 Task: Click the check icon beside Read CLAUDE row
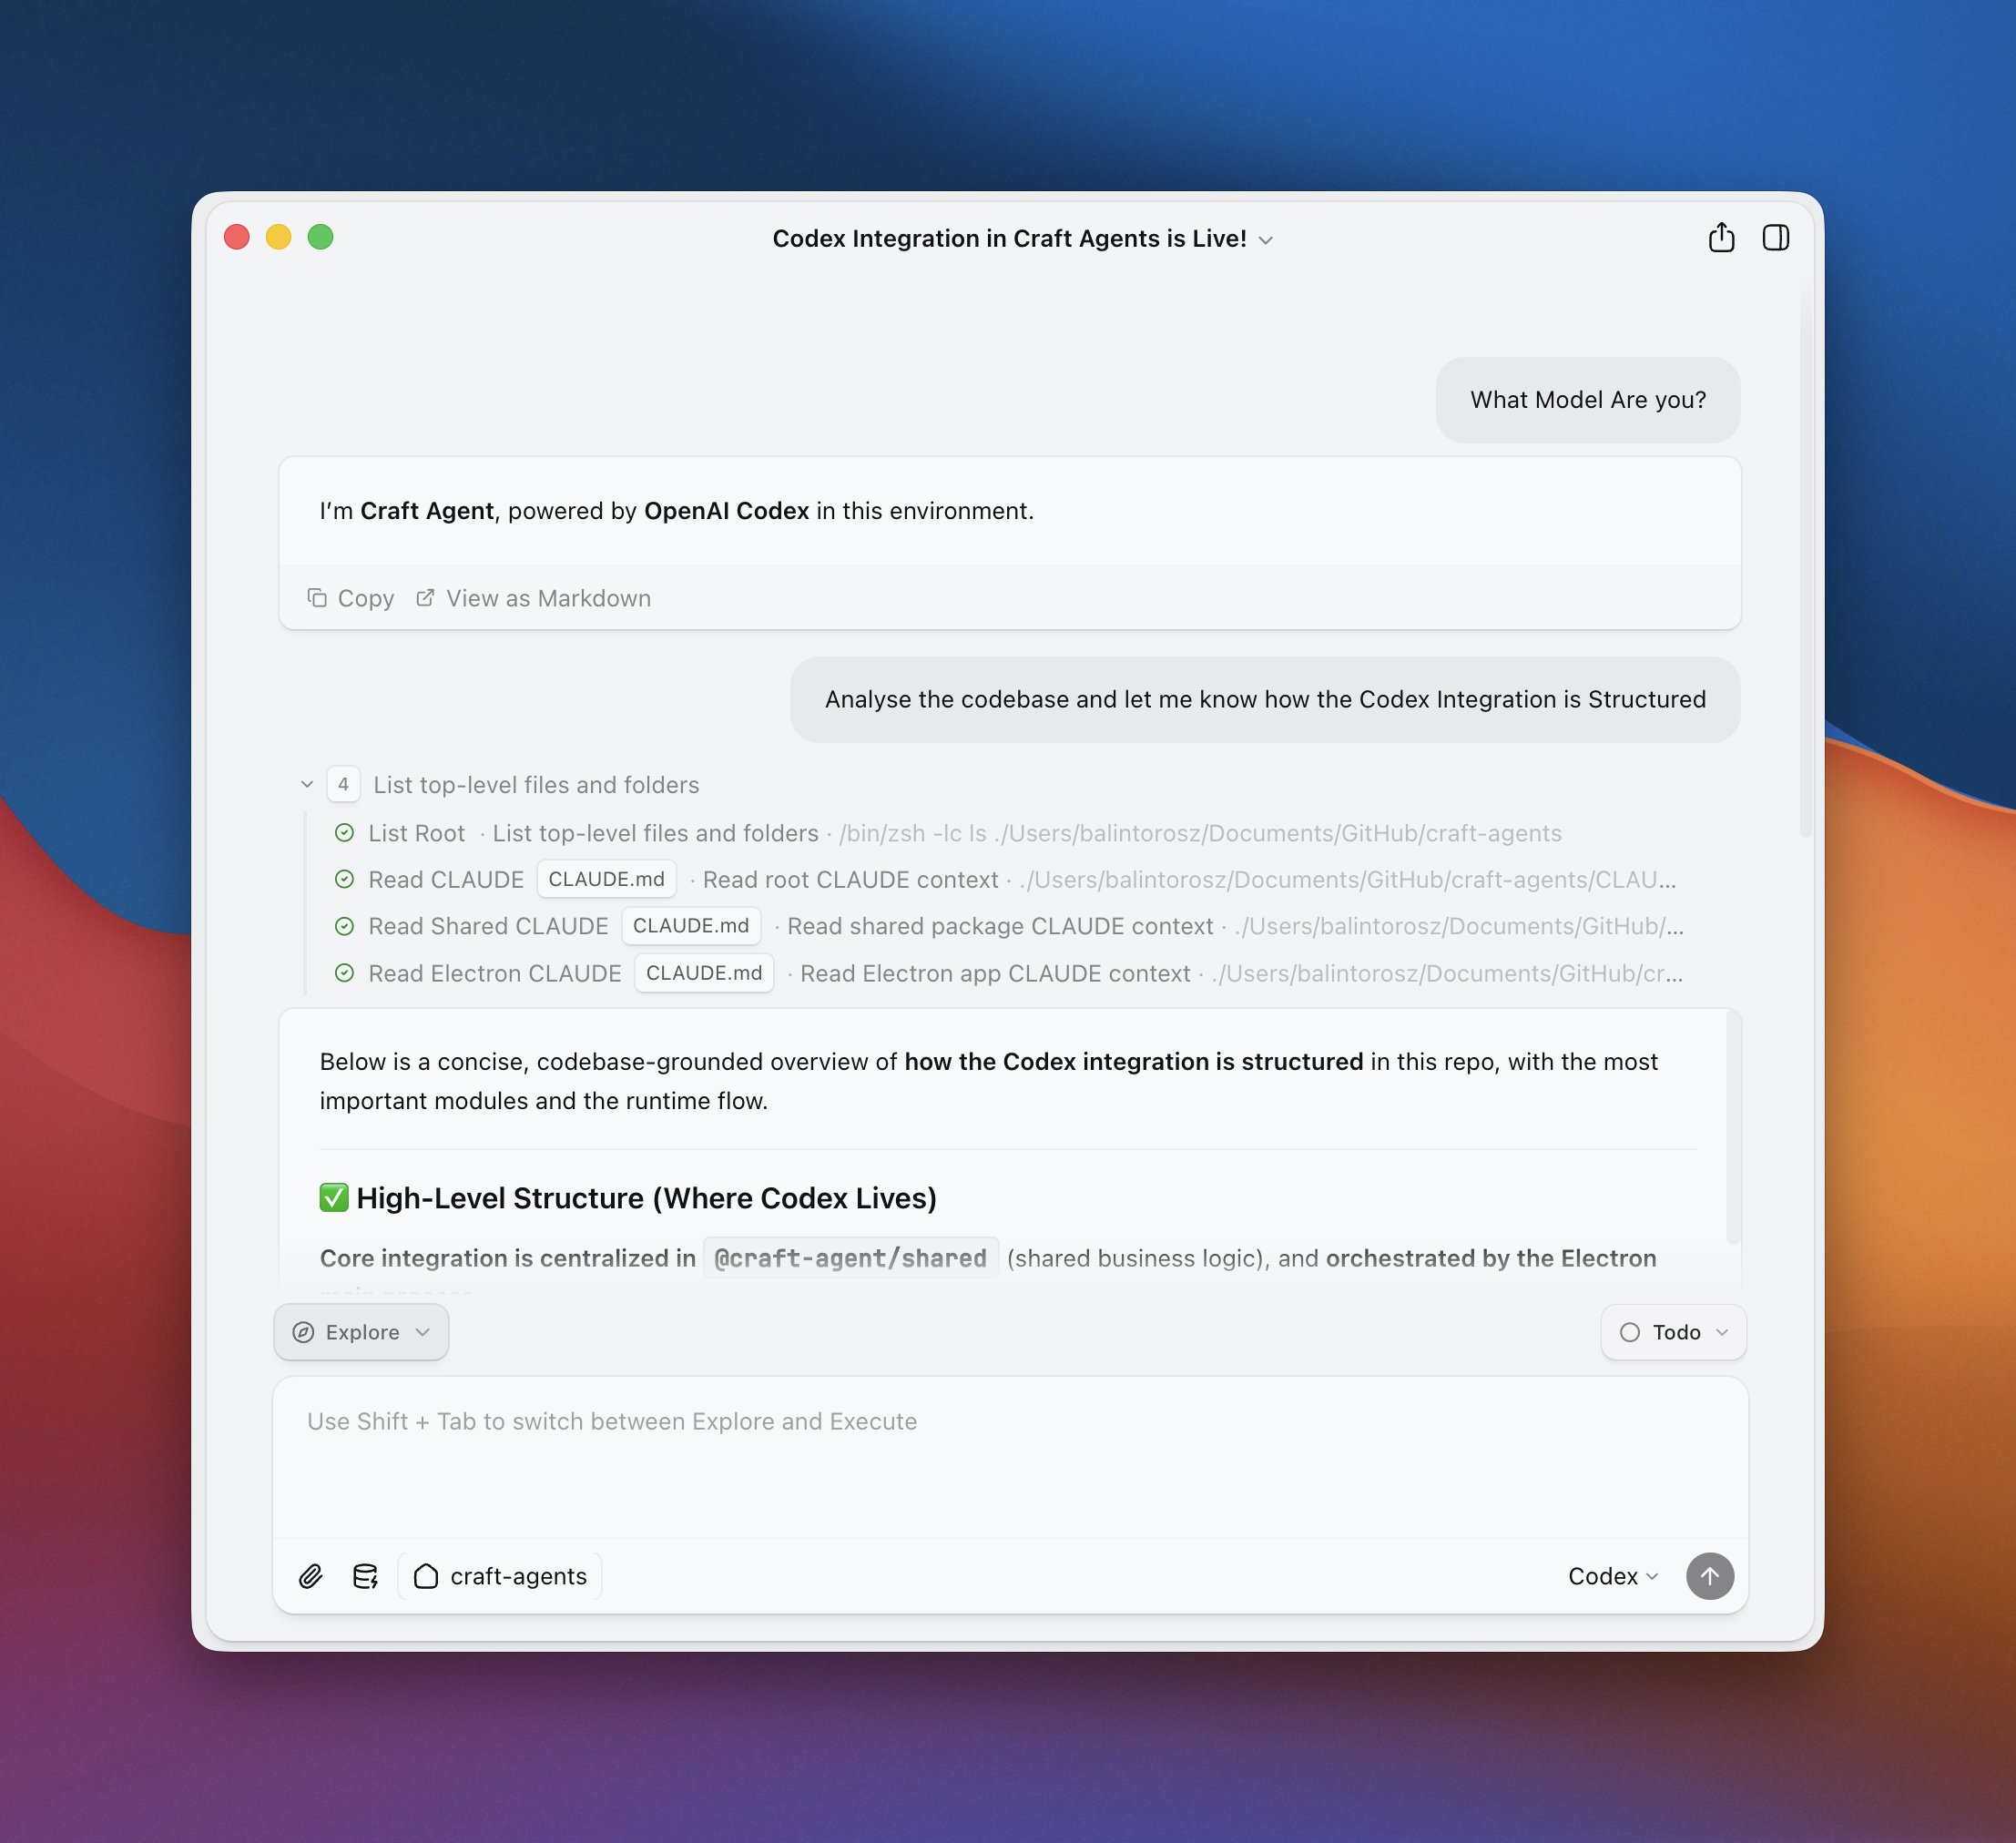pyautogui.click(x=344, y=880)
